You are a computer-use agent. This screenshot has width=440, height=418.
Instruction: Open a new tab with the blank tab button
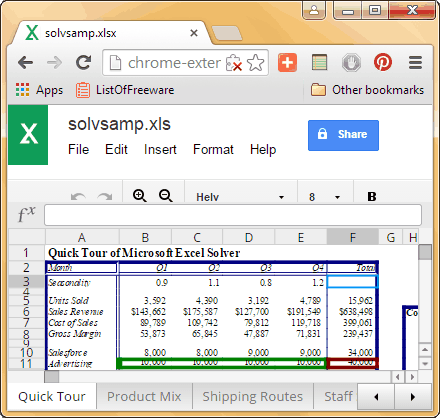[x=227, y=34]
